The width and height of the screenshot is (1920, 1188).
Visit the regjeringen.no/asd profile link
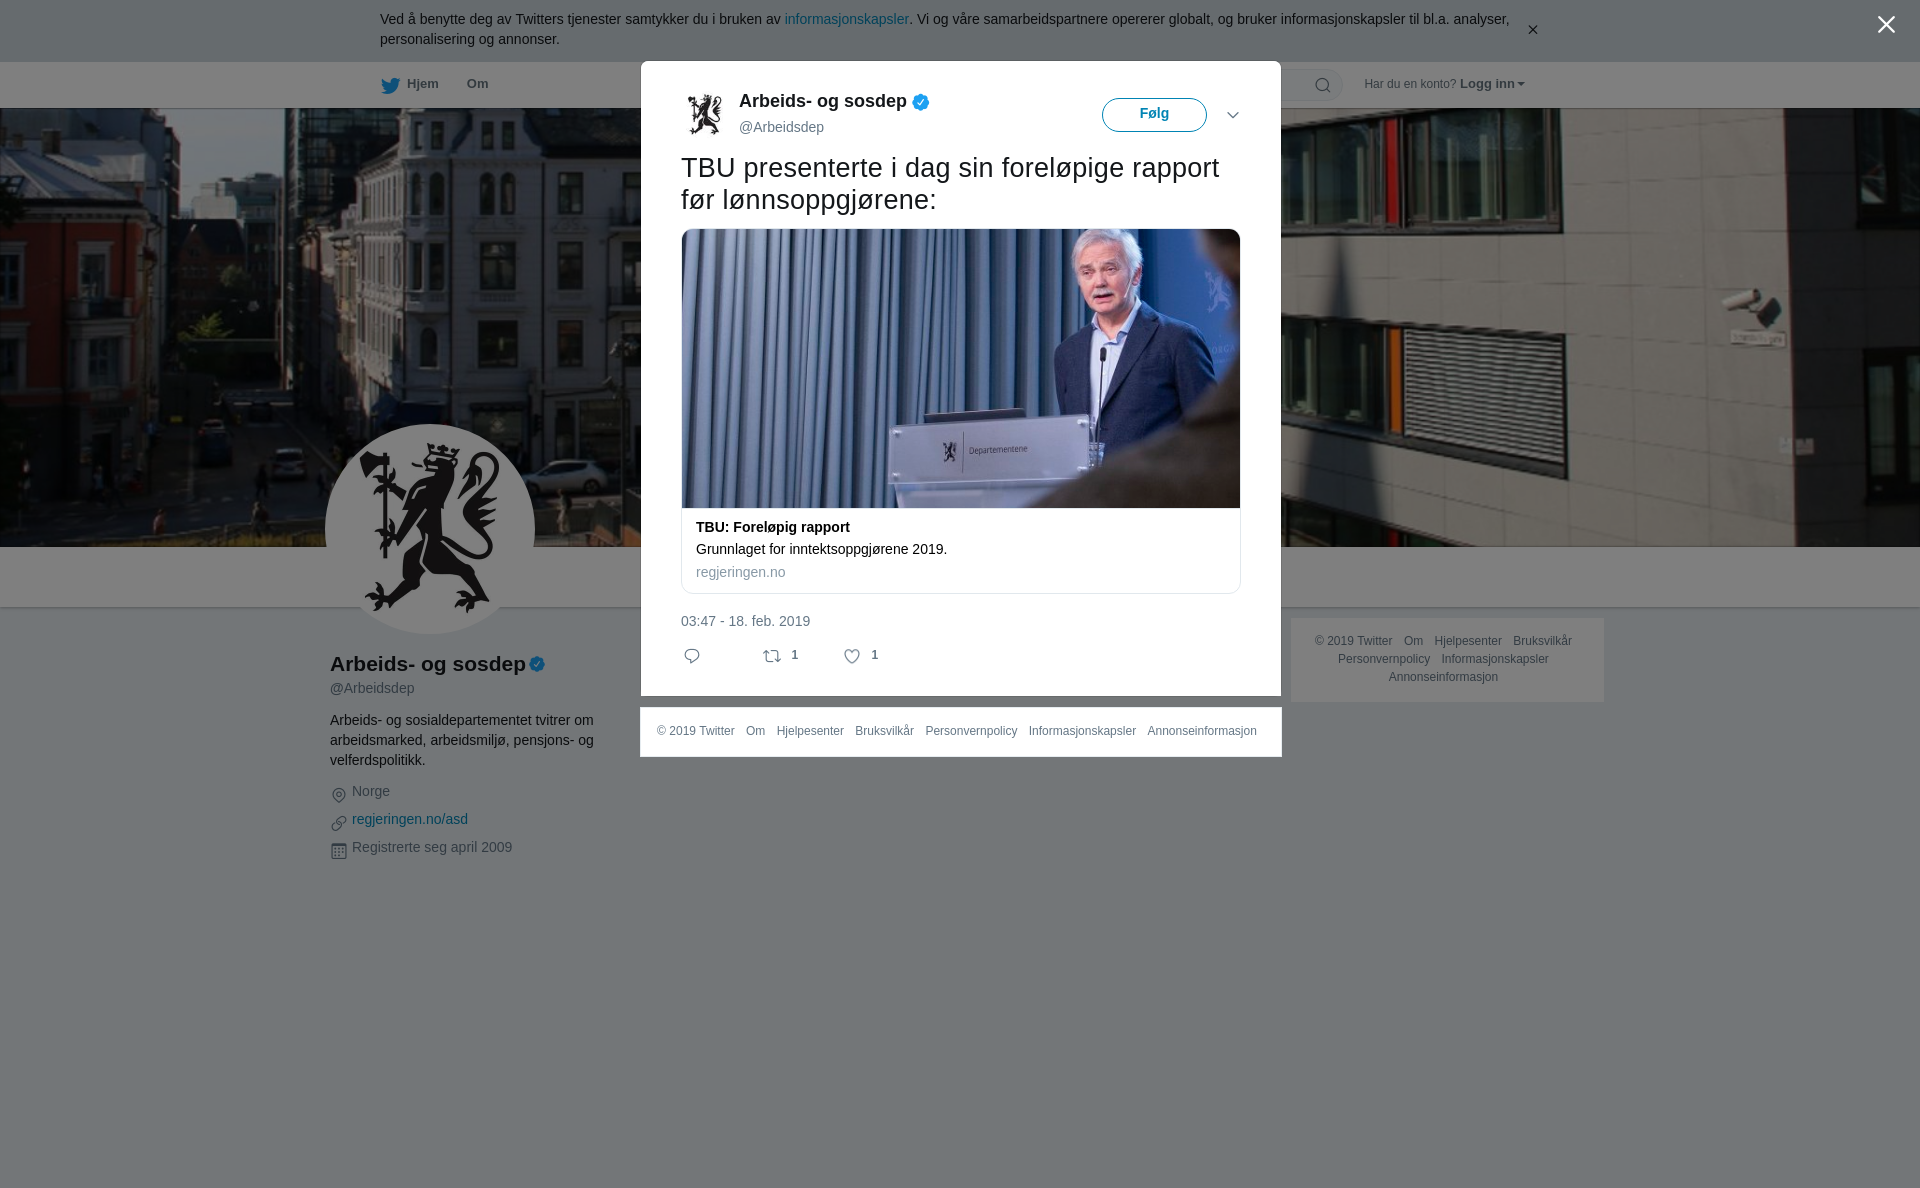410,819
